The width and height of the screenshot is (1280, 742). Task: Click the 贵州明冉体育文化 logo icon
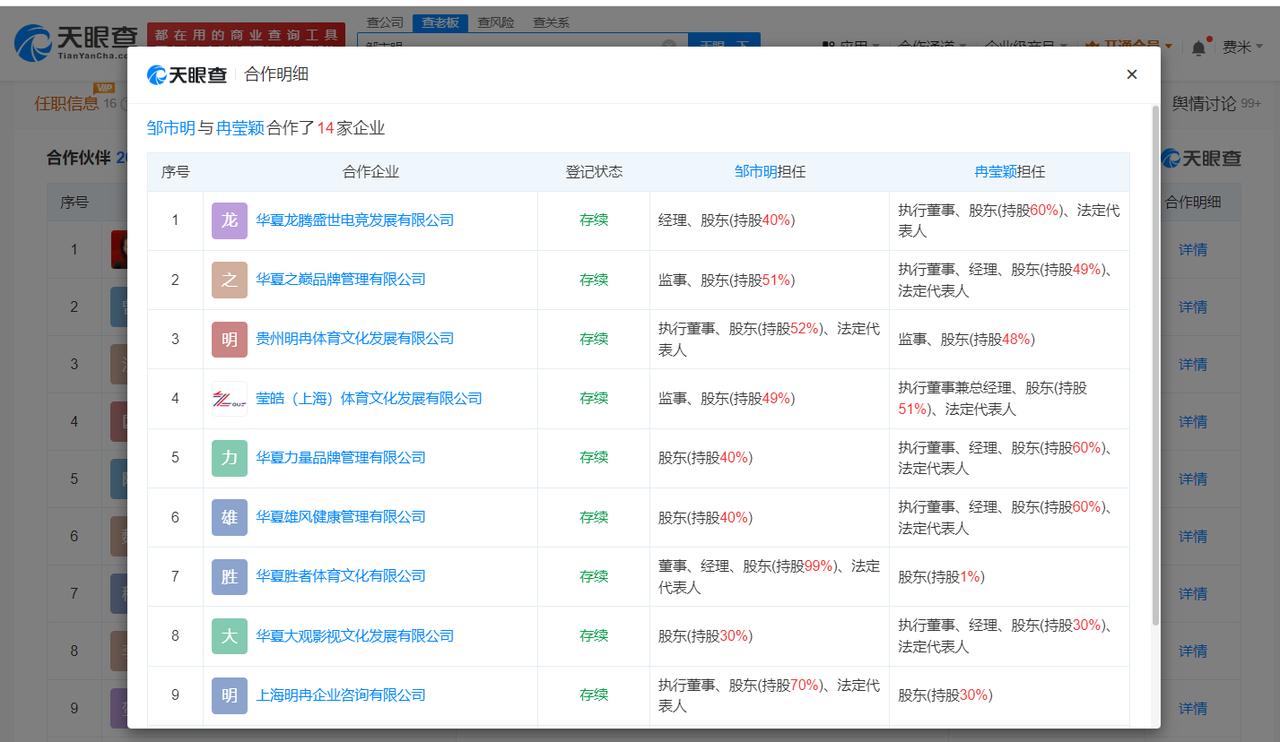(229, 339)
